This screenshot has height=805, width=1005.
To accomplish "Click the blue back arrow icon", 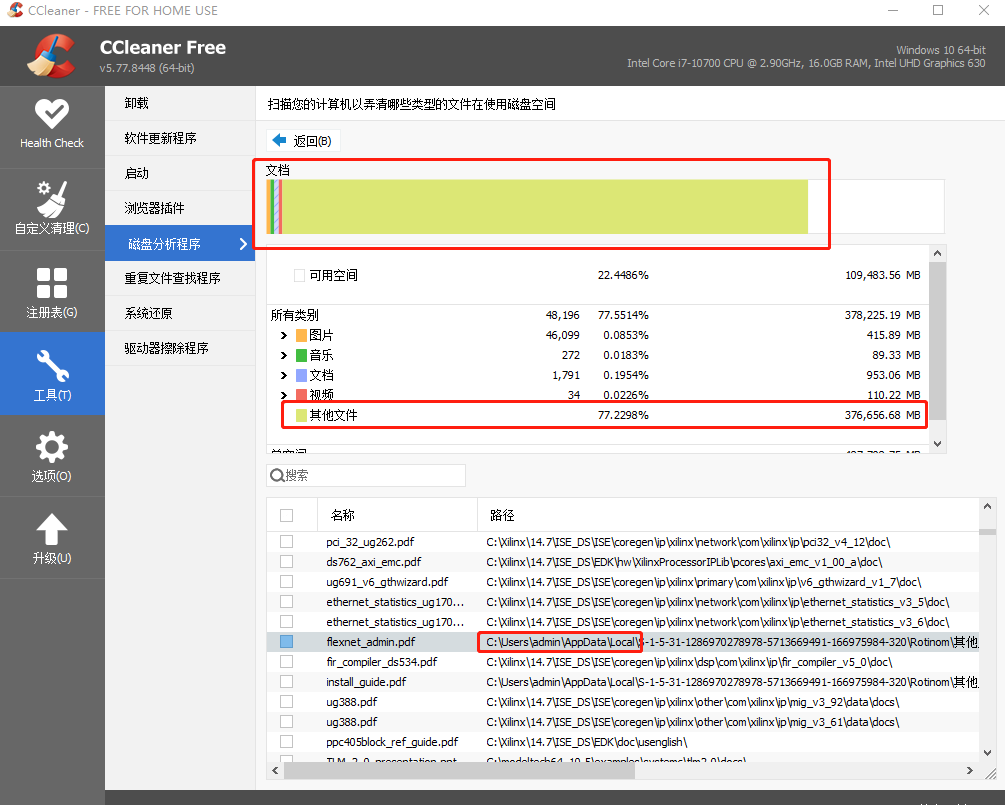I will pyautogui.click(x=279, y=140).
